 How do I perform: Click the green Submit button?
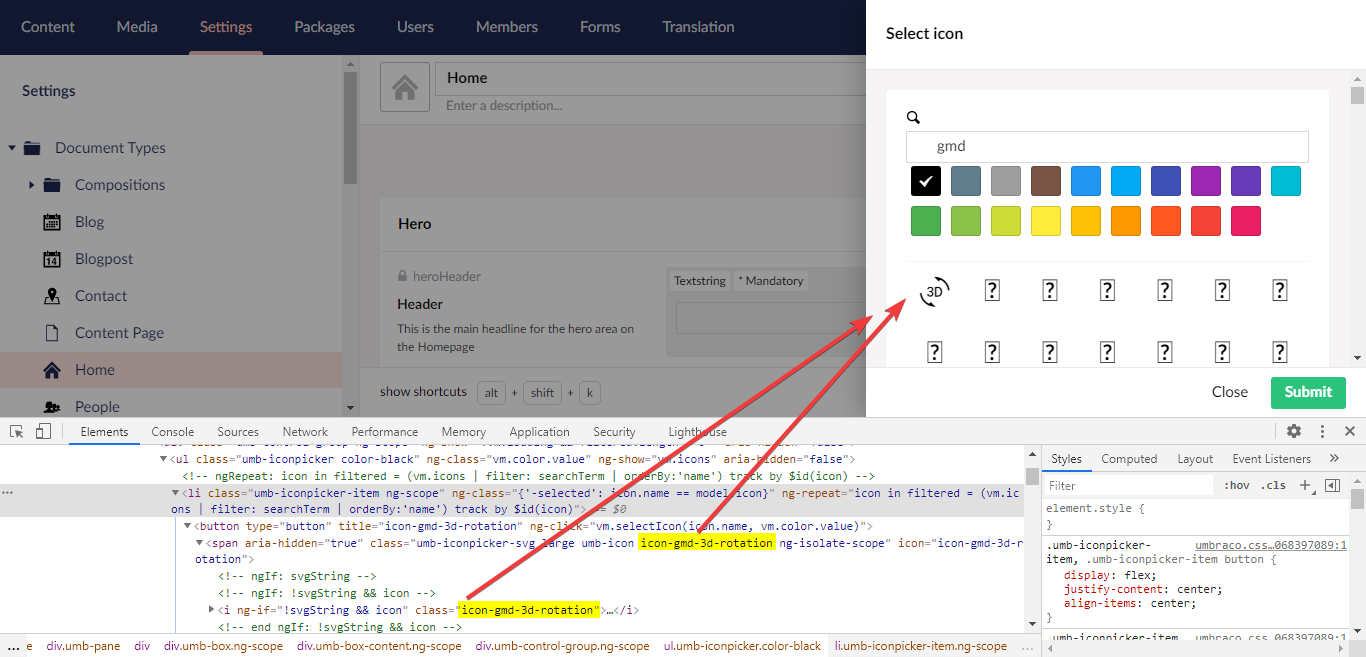[x=1308, y=392]
